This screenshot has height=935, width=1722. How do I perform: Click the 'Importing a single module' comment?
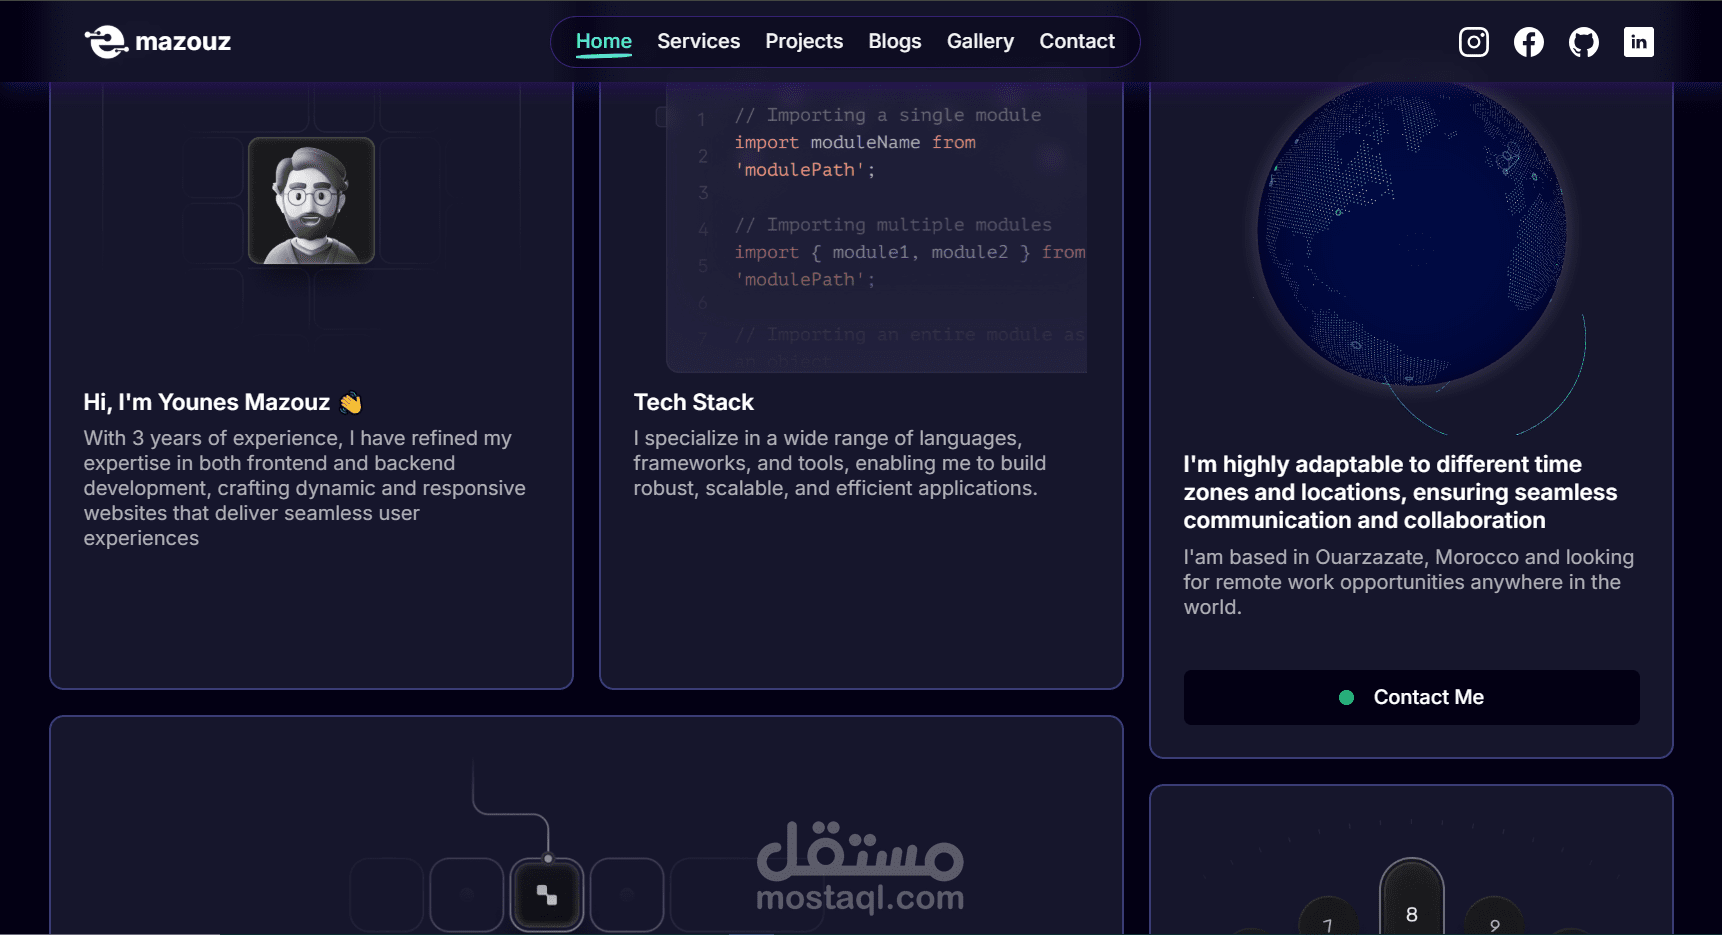click(888, 115)
